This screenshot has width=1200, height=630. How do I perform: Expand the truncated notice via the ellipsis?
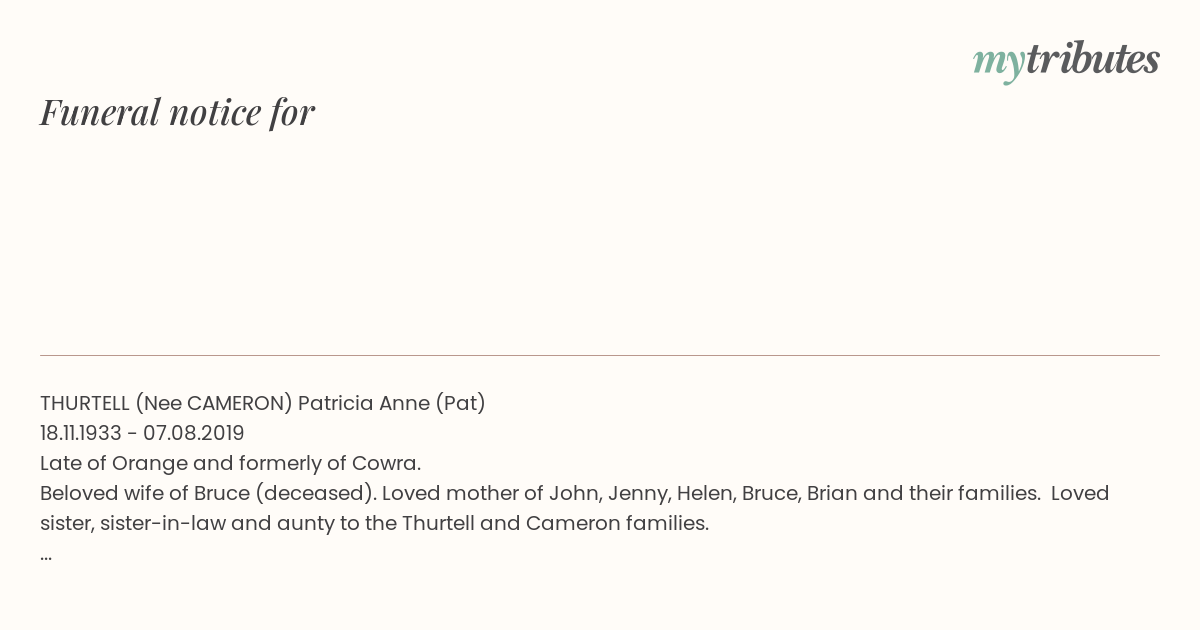46,554
